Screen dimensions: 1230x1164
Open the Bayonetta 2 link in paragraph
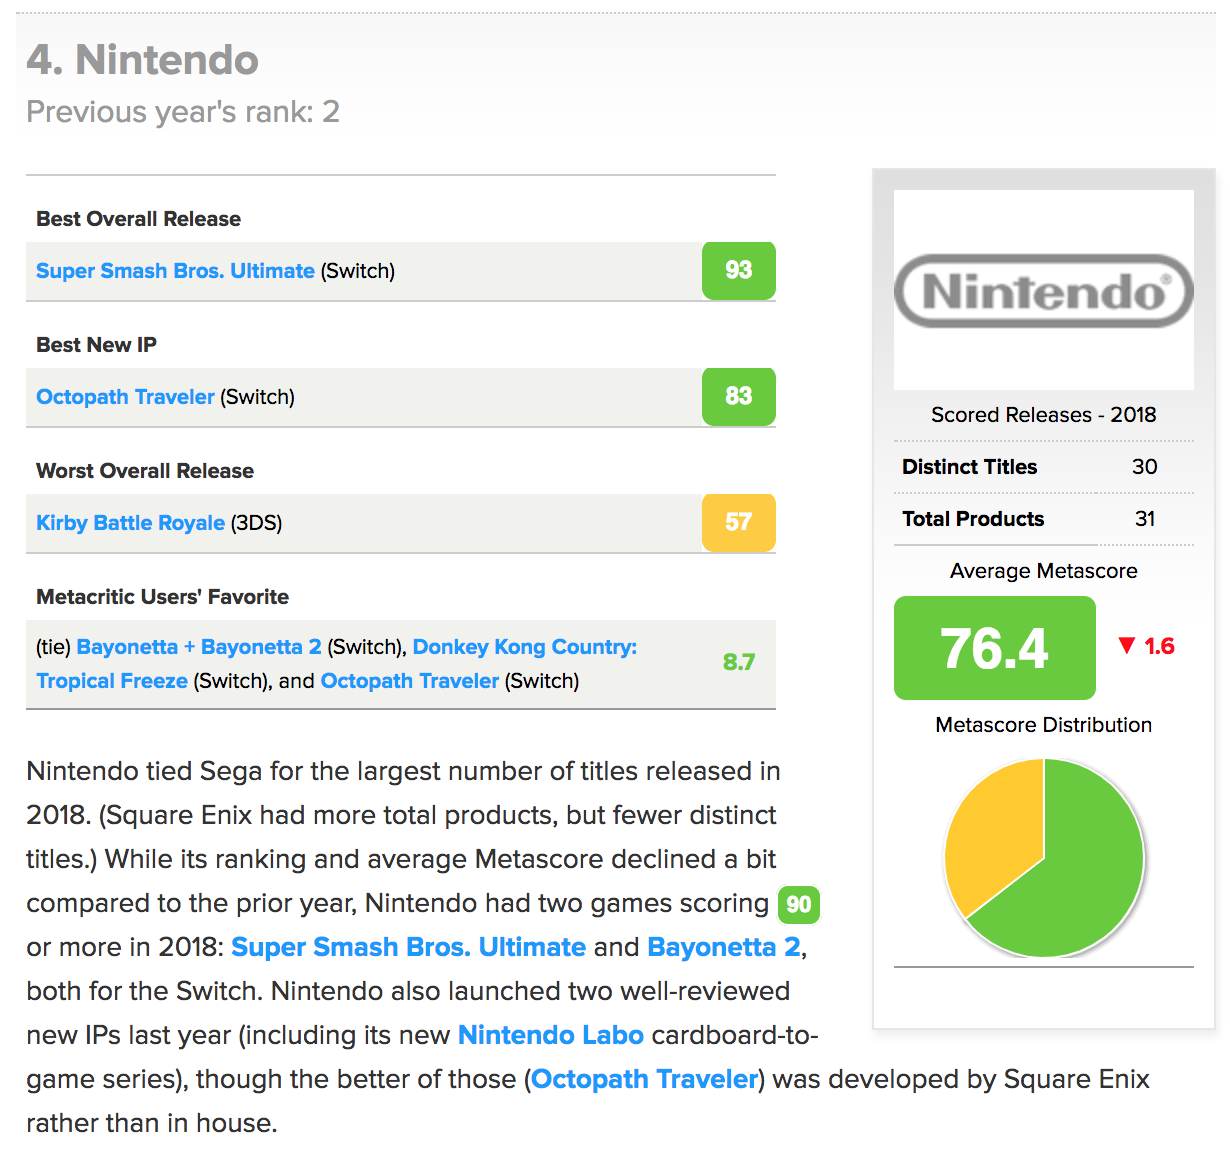tap(724, 947)
